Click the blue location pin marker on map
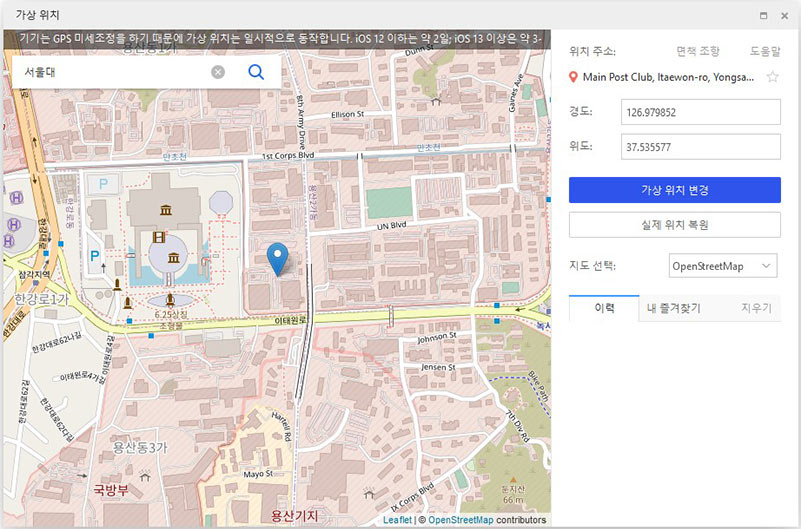Viewport: 801px width, 529px height. [x=277, y=259]
